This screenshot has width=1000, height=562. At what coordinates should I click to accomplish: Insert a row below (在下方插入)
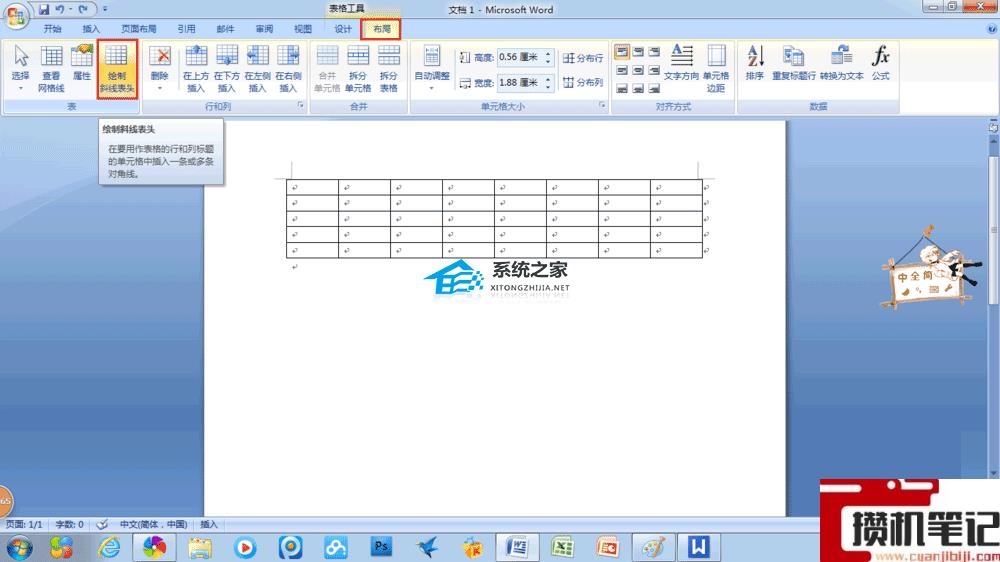226,69
